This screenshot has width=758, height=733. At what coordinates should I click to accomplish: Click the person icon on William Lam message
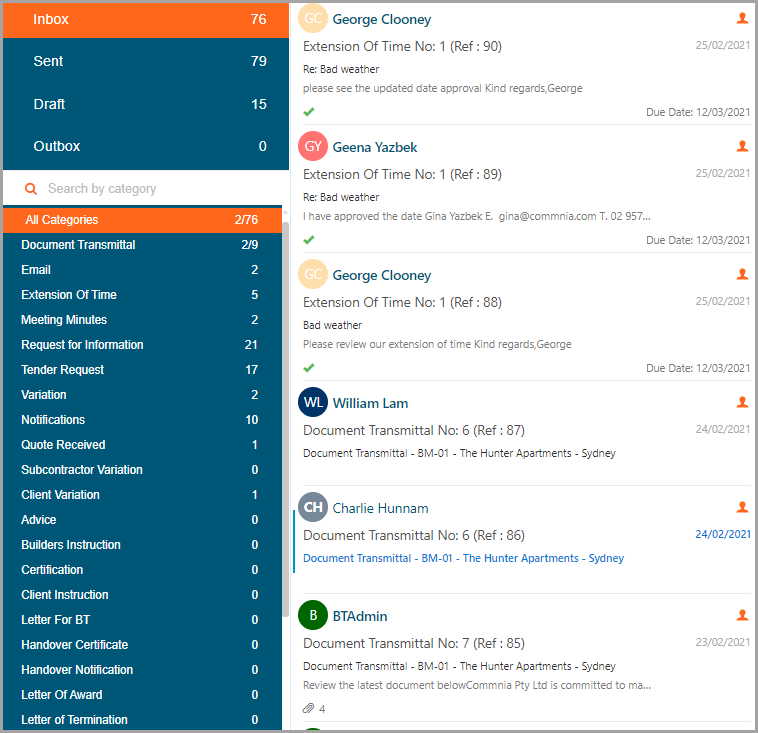pyautogui.click(x=742, y=402)
